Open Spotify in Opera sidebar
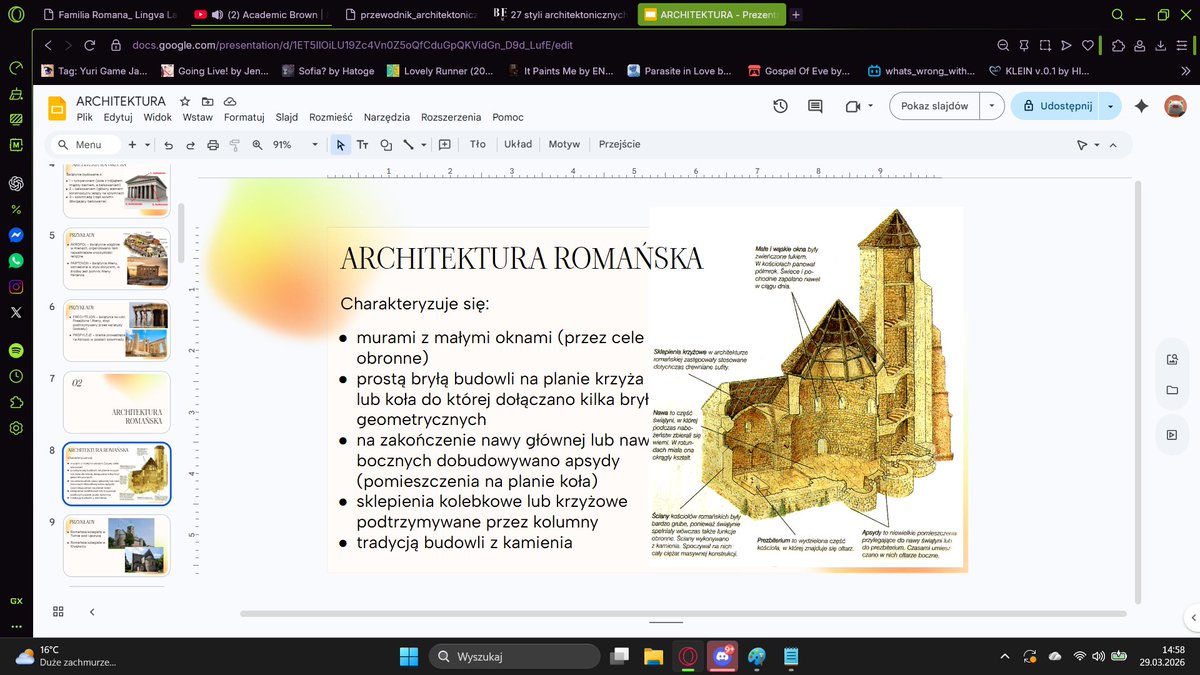The width and height of the screenshot is (1200, 675). pyautogui.click(x=16, y=351)
